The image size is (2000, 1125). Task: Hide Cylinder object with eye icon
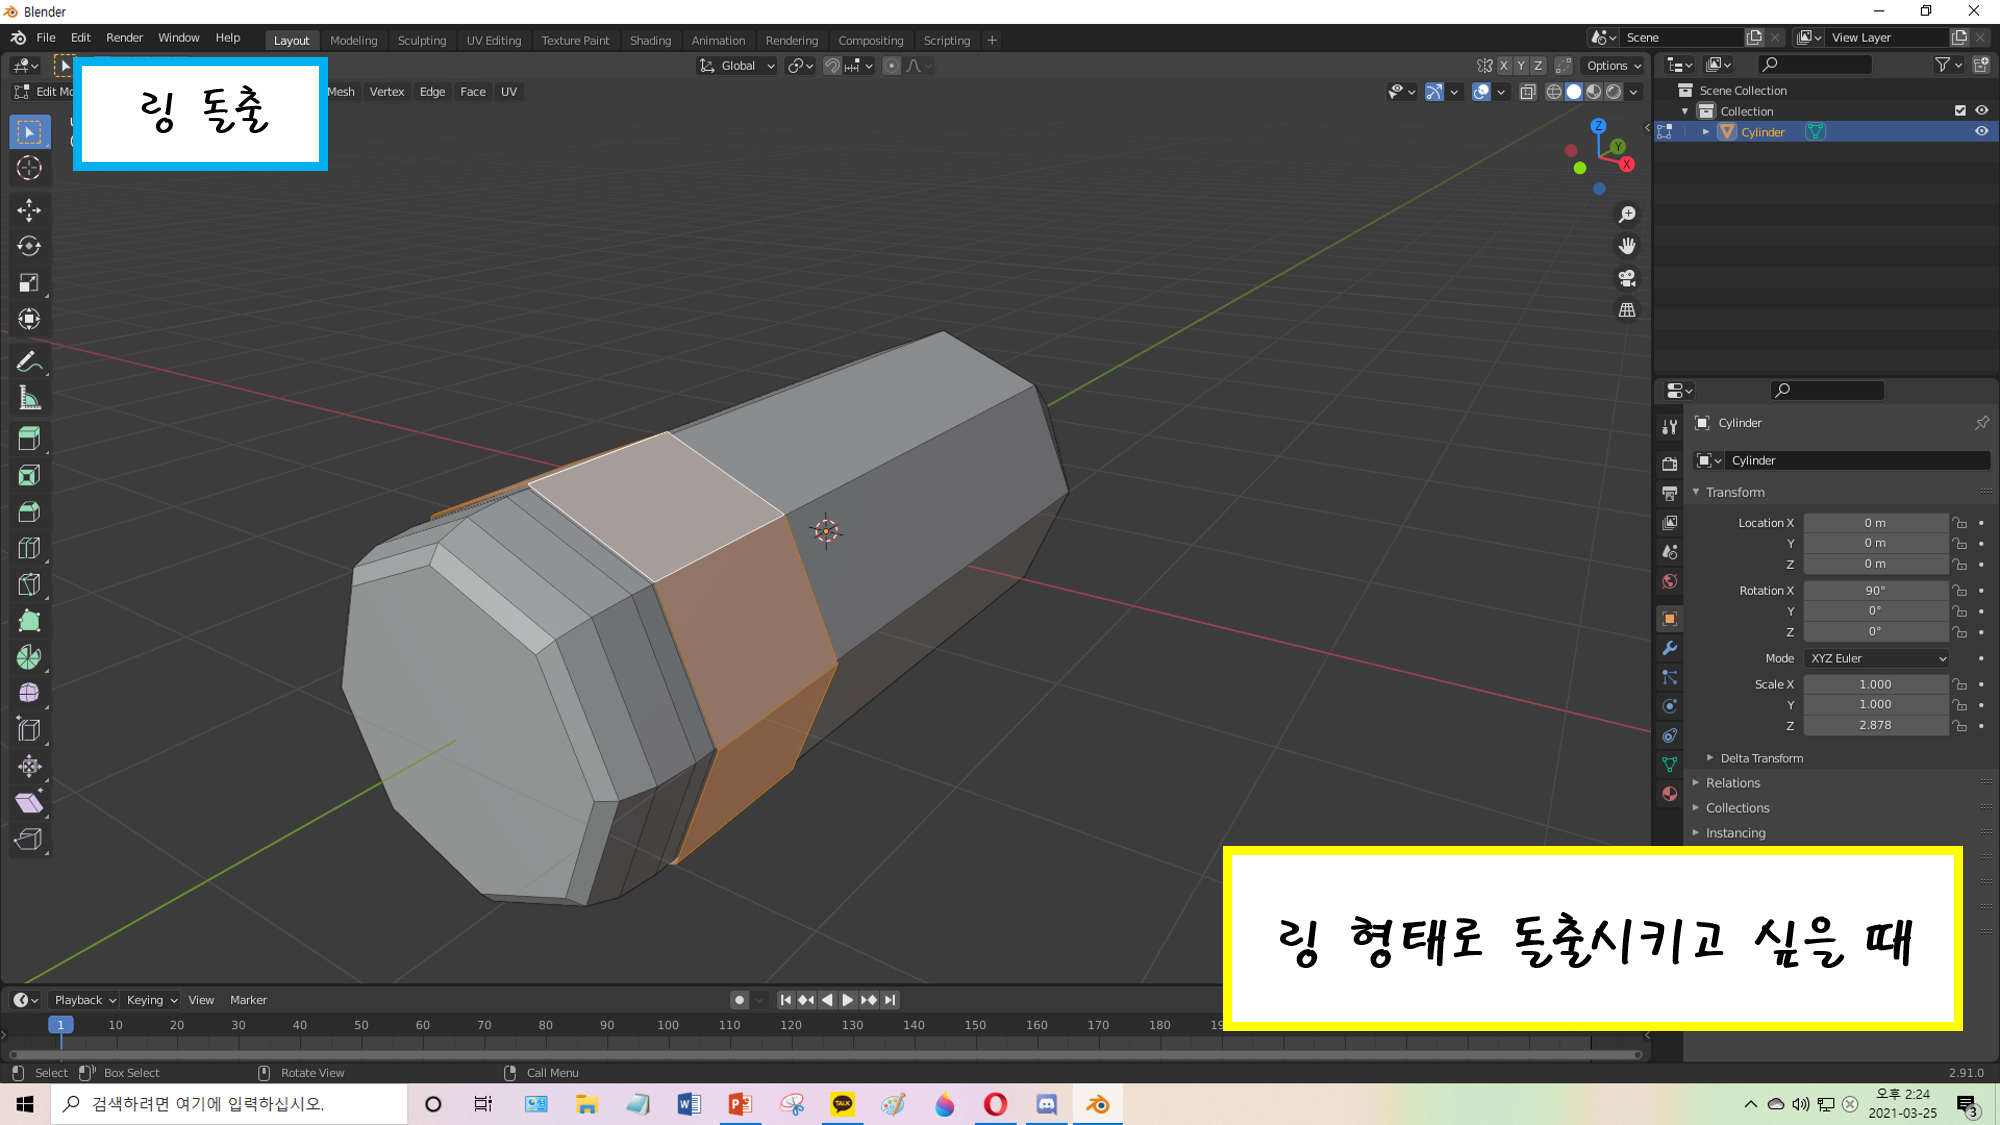point(1981,132)
